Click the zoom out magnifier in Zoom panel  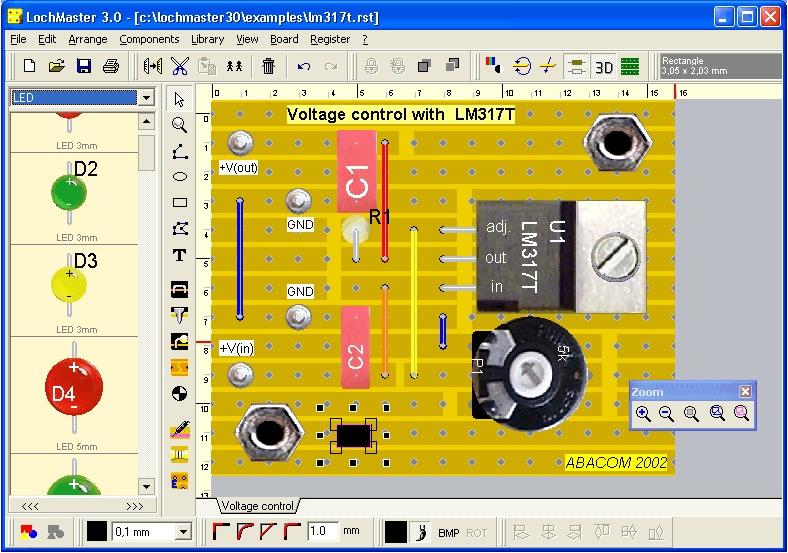[x=666, y=414]
